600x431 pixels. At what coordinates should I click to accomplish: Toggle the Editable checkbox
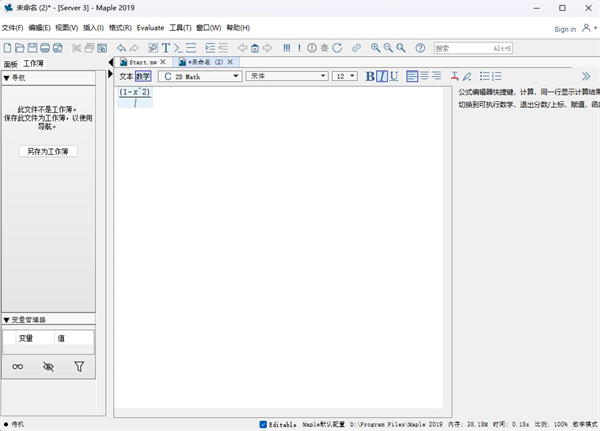264,424
